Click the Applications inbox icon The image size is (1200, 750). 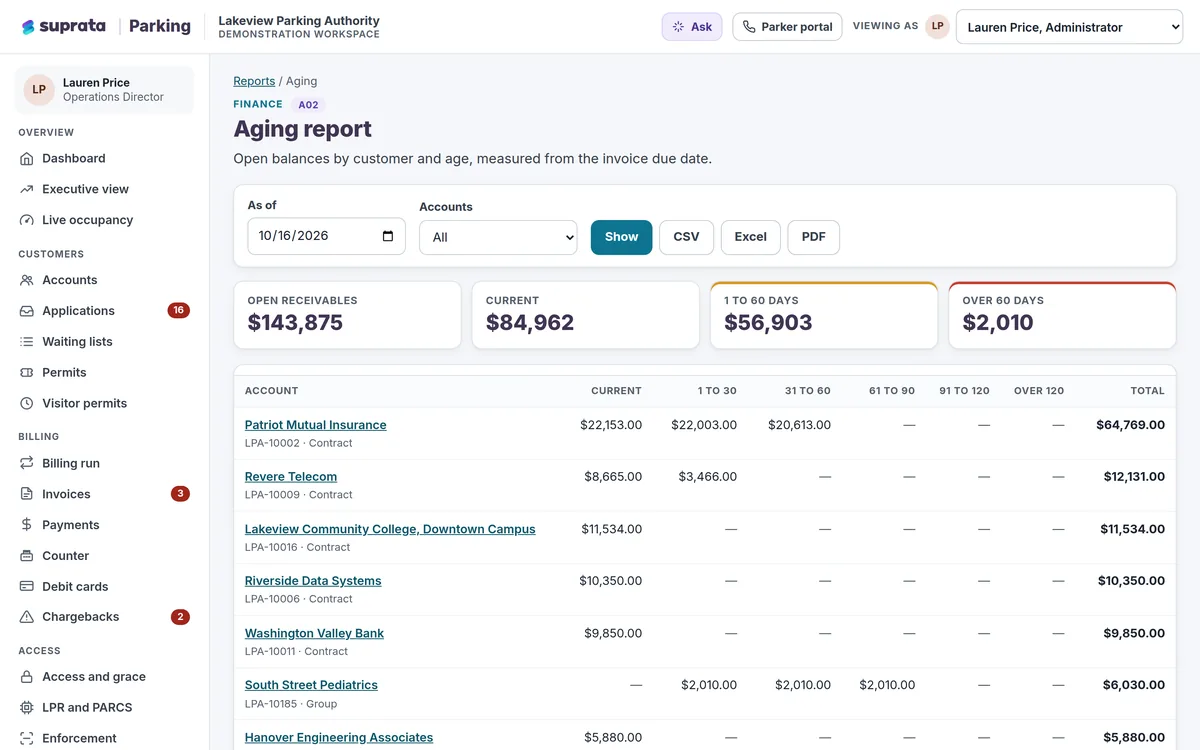click(27, 311)
